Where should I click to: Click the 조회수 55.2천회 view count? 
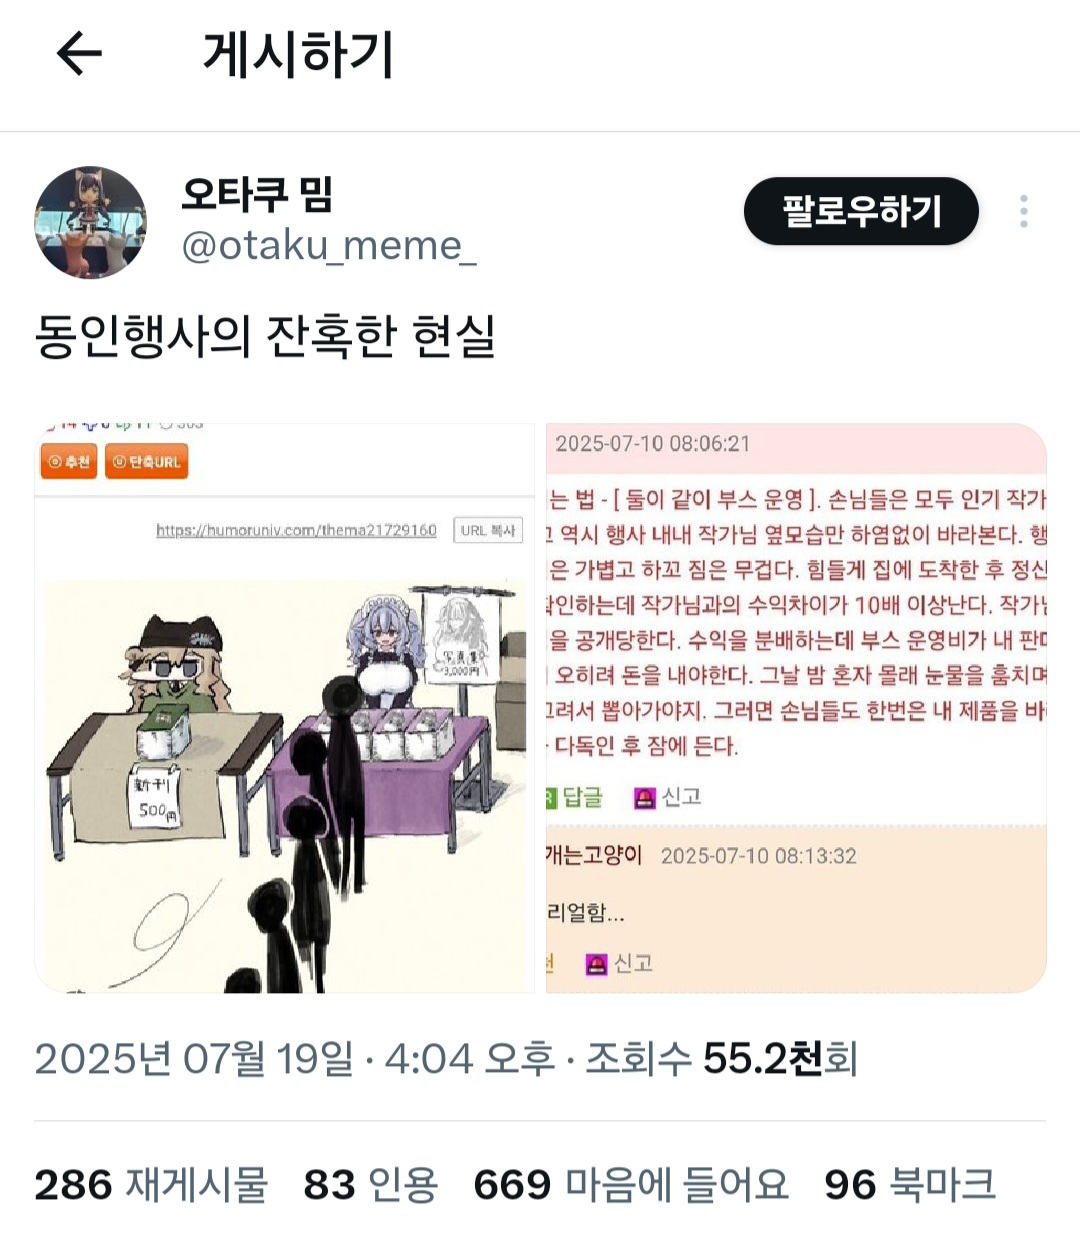click(721, 1059)
